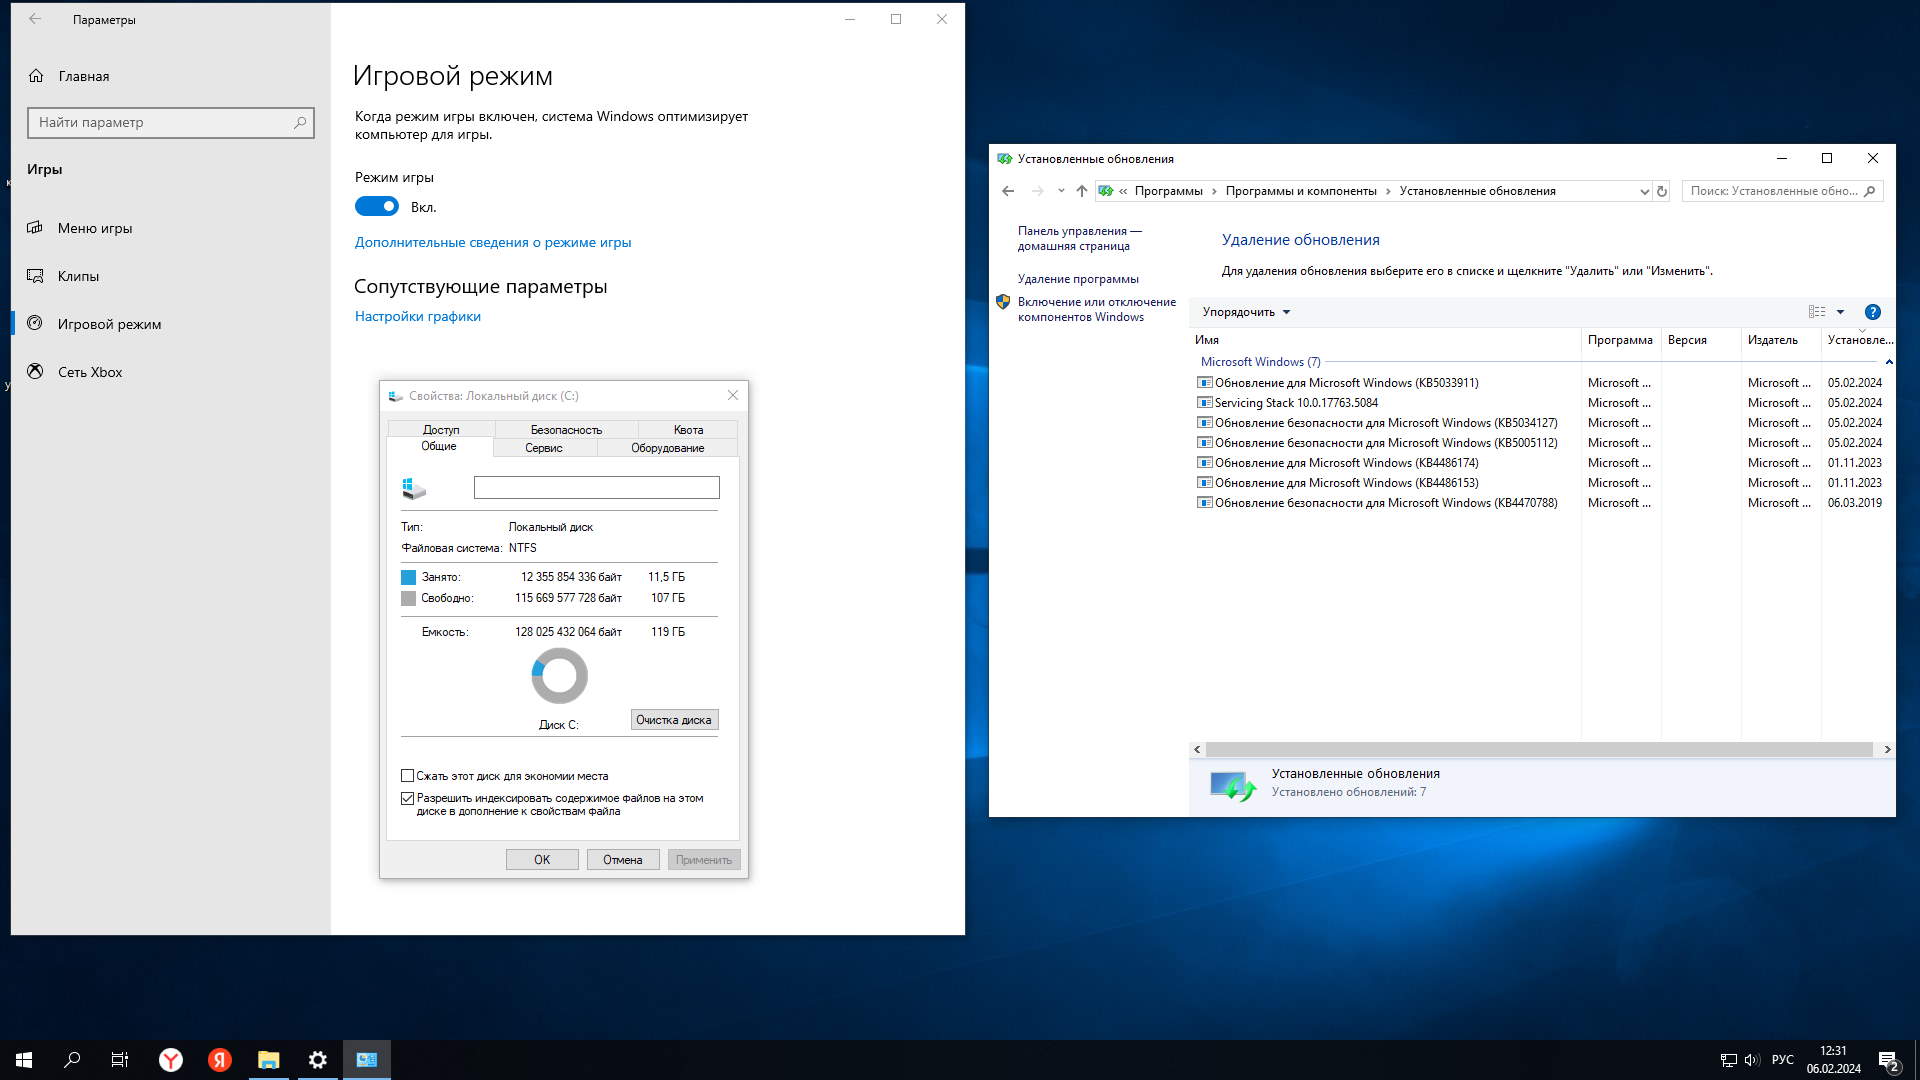This screenshot has height=1080, width=1920.
Task: Expand the Упорядочить dropdown
Action: coord(1246,312)
